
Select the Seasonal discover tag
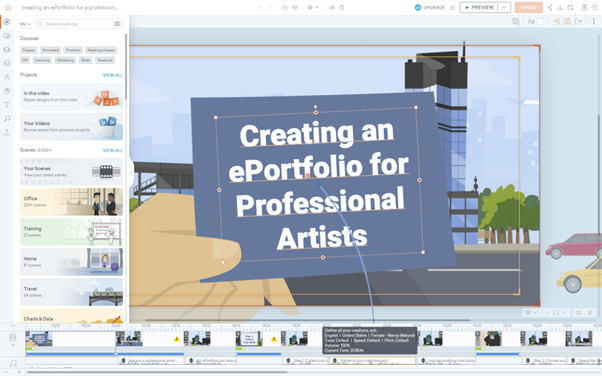point(105,60)
